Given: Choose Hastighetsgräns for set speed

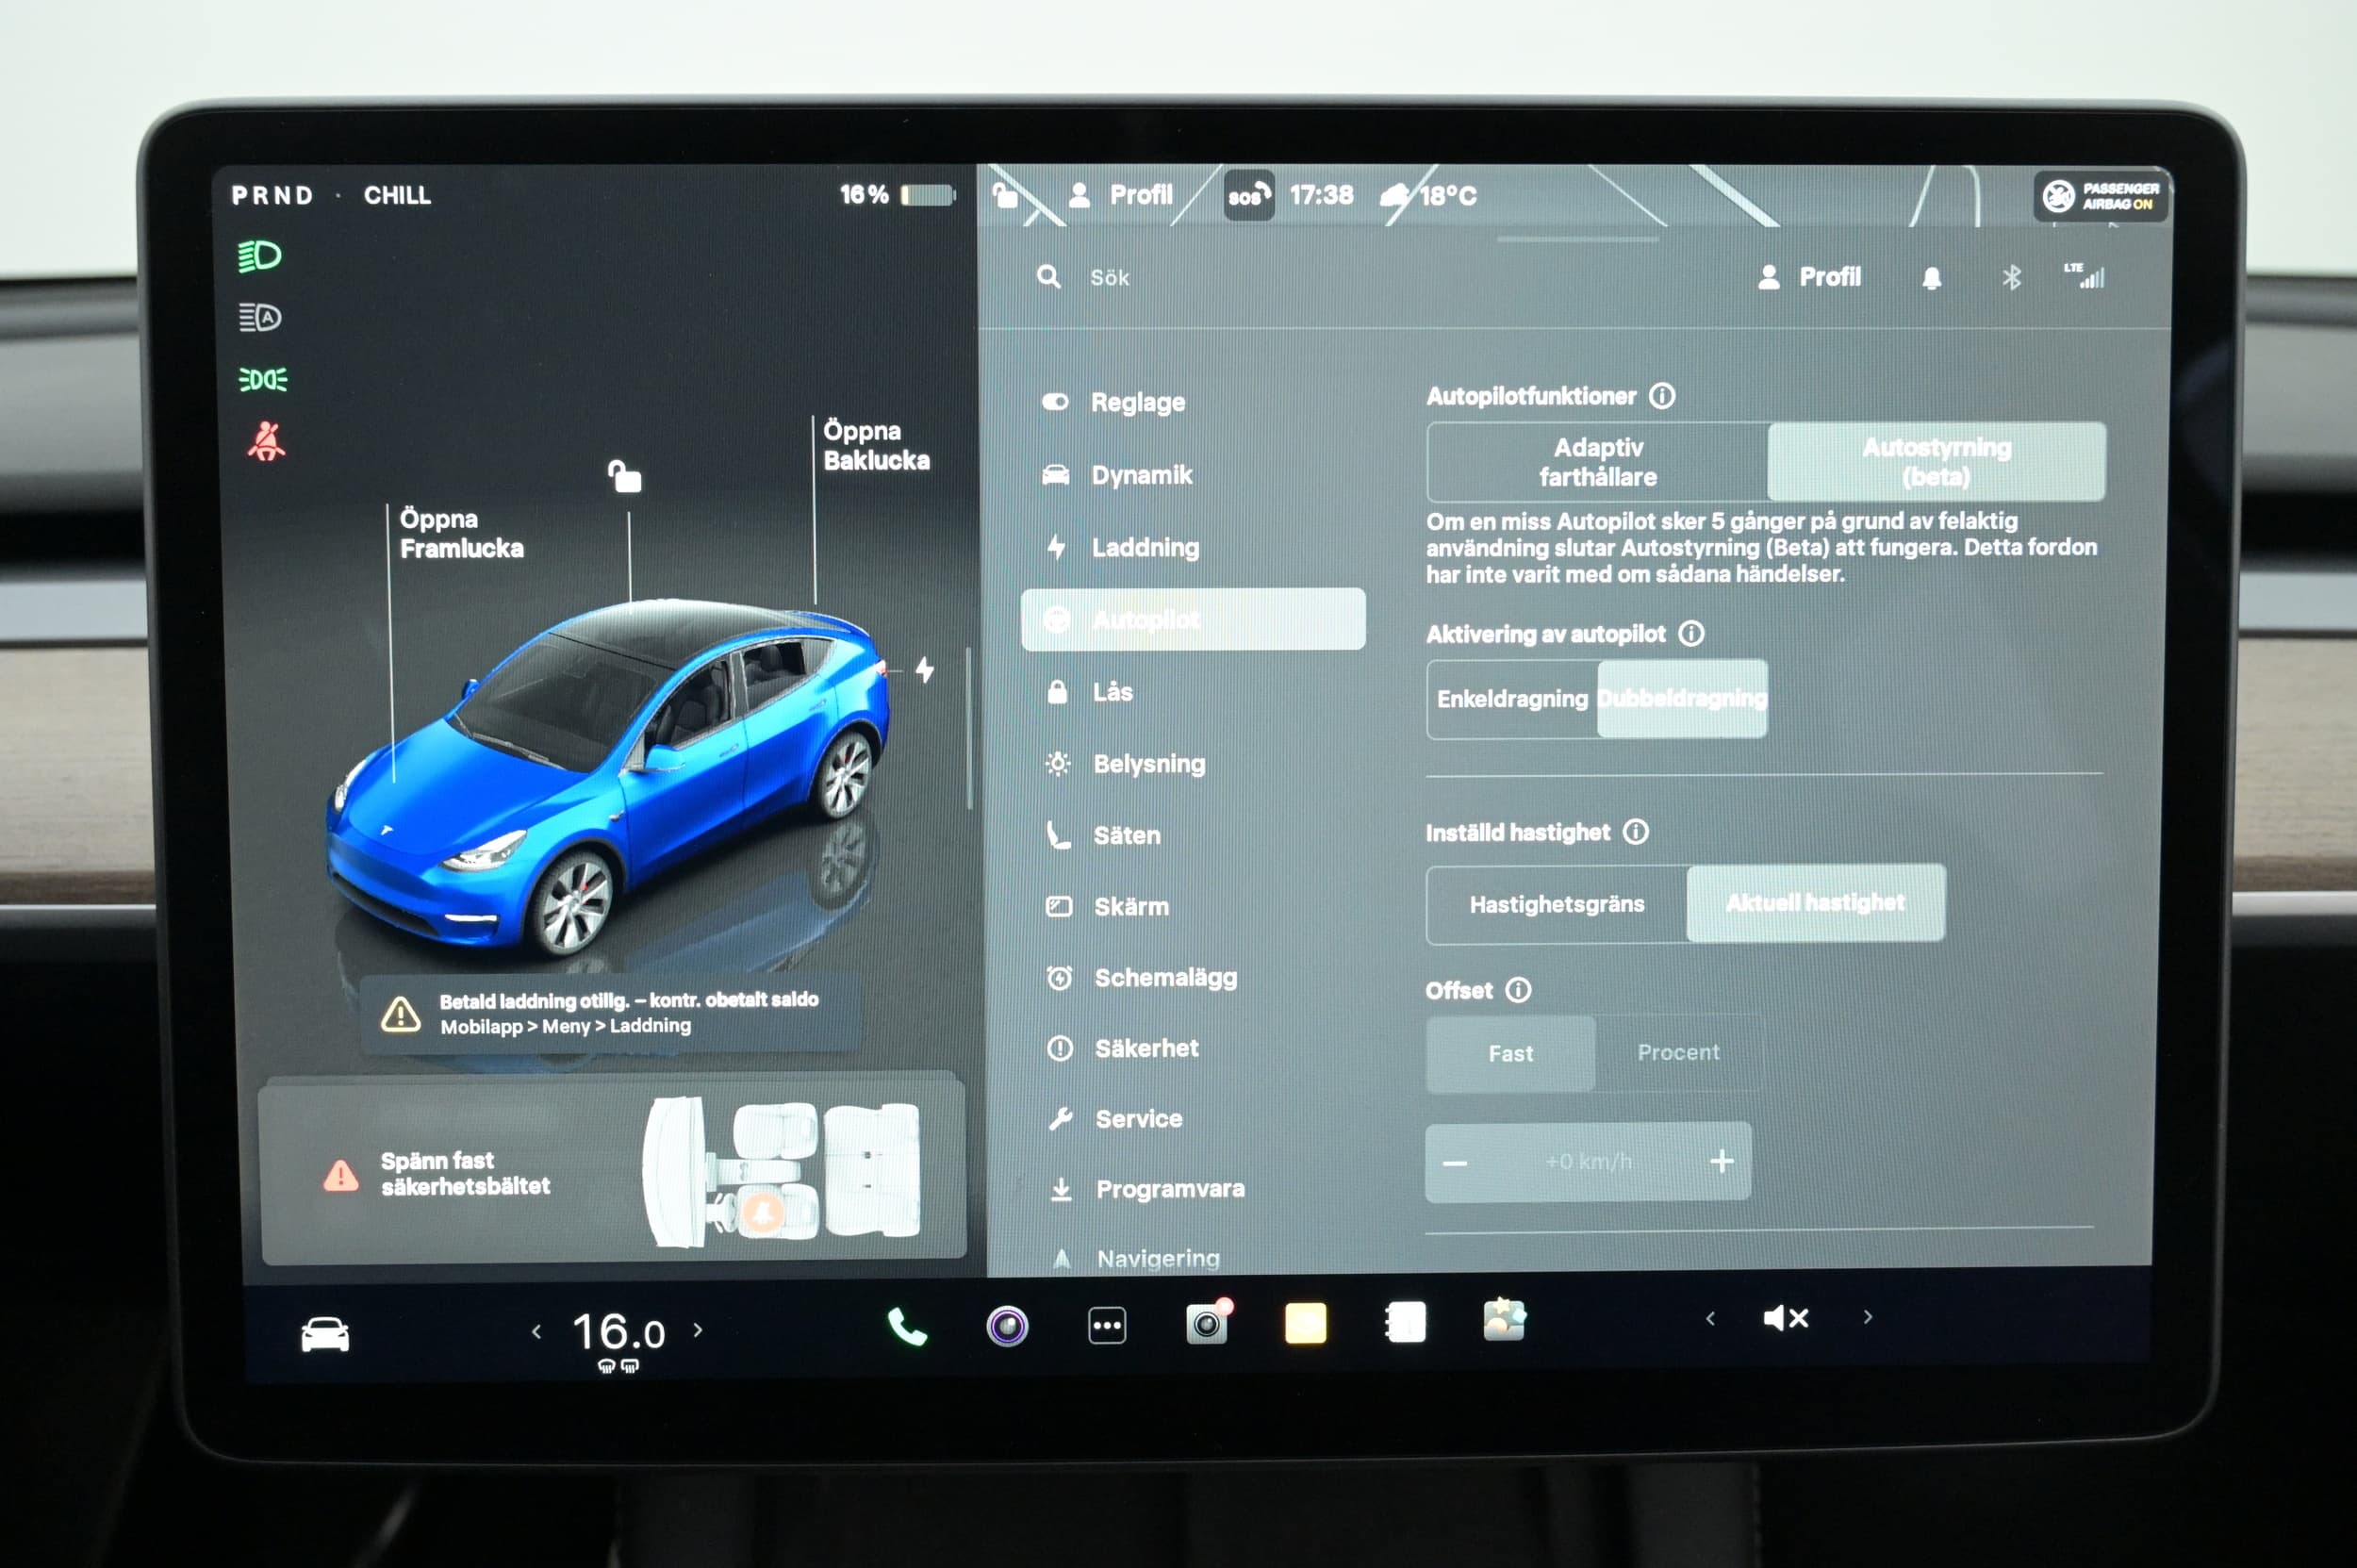Looking at the screenshot, I should click(1556, 904).
